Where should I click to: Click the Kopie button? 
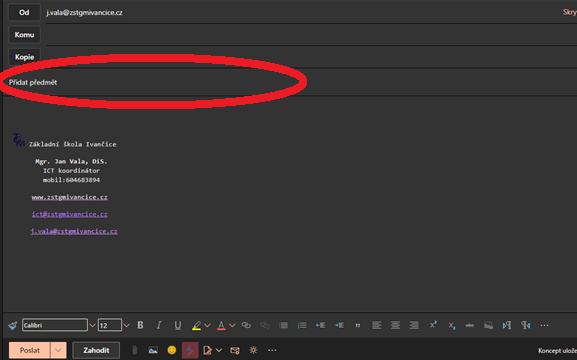24,57
